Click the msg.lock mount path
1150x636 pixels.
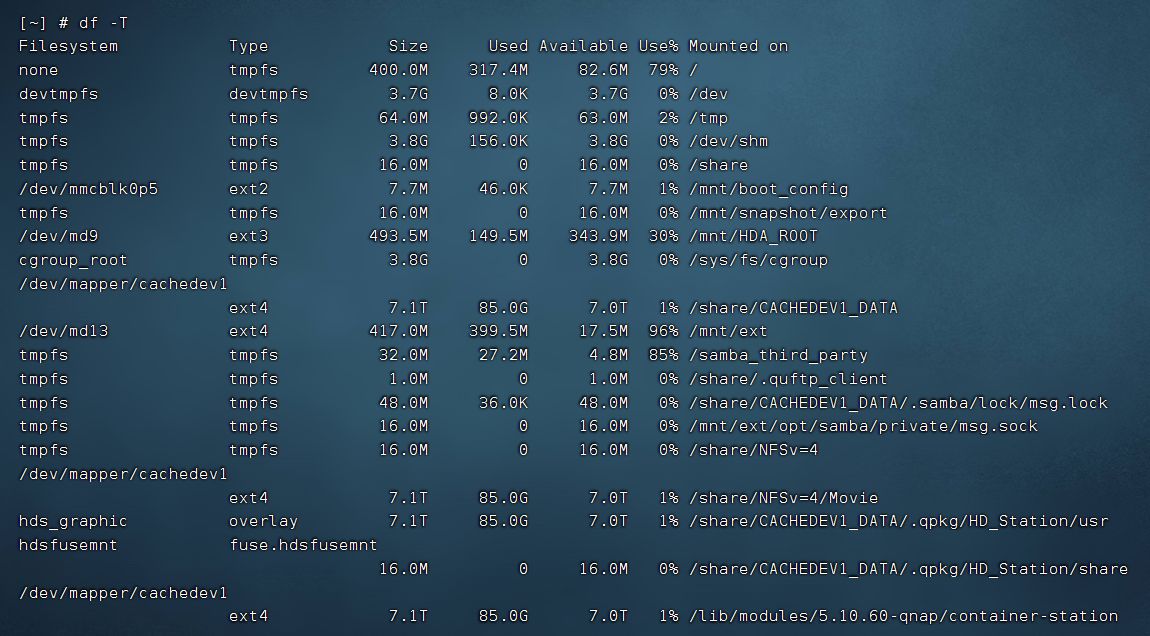898,403
